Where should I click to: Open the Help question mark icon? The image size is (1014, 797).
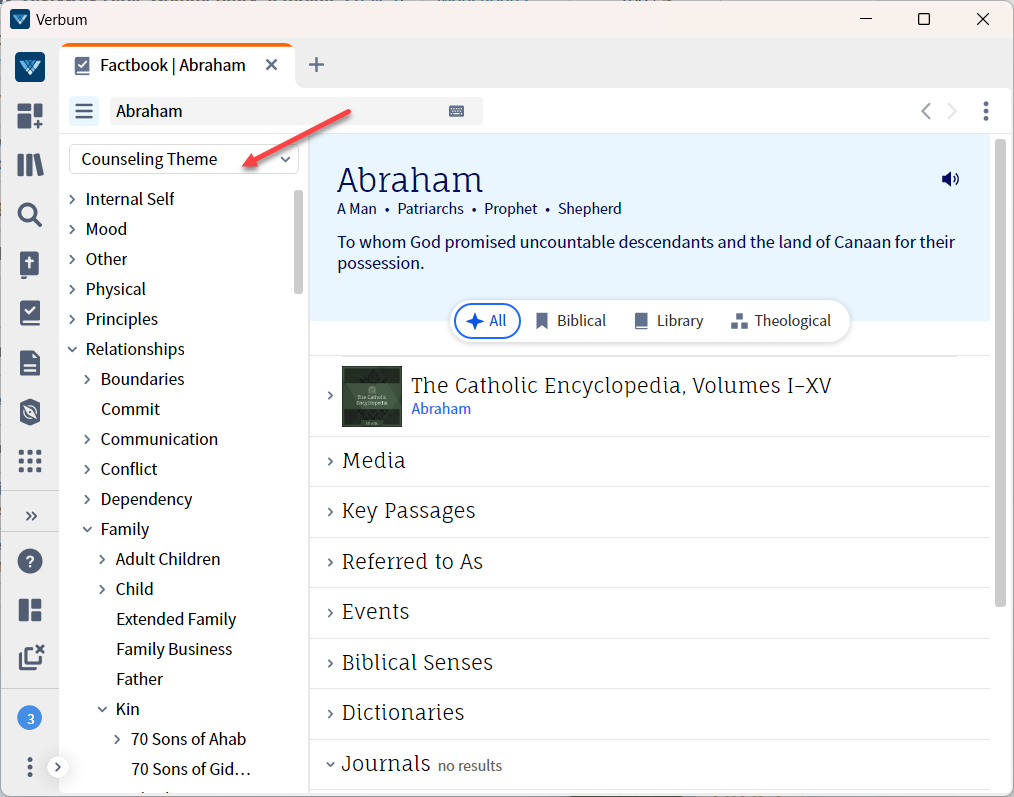(x=30, y=561)
